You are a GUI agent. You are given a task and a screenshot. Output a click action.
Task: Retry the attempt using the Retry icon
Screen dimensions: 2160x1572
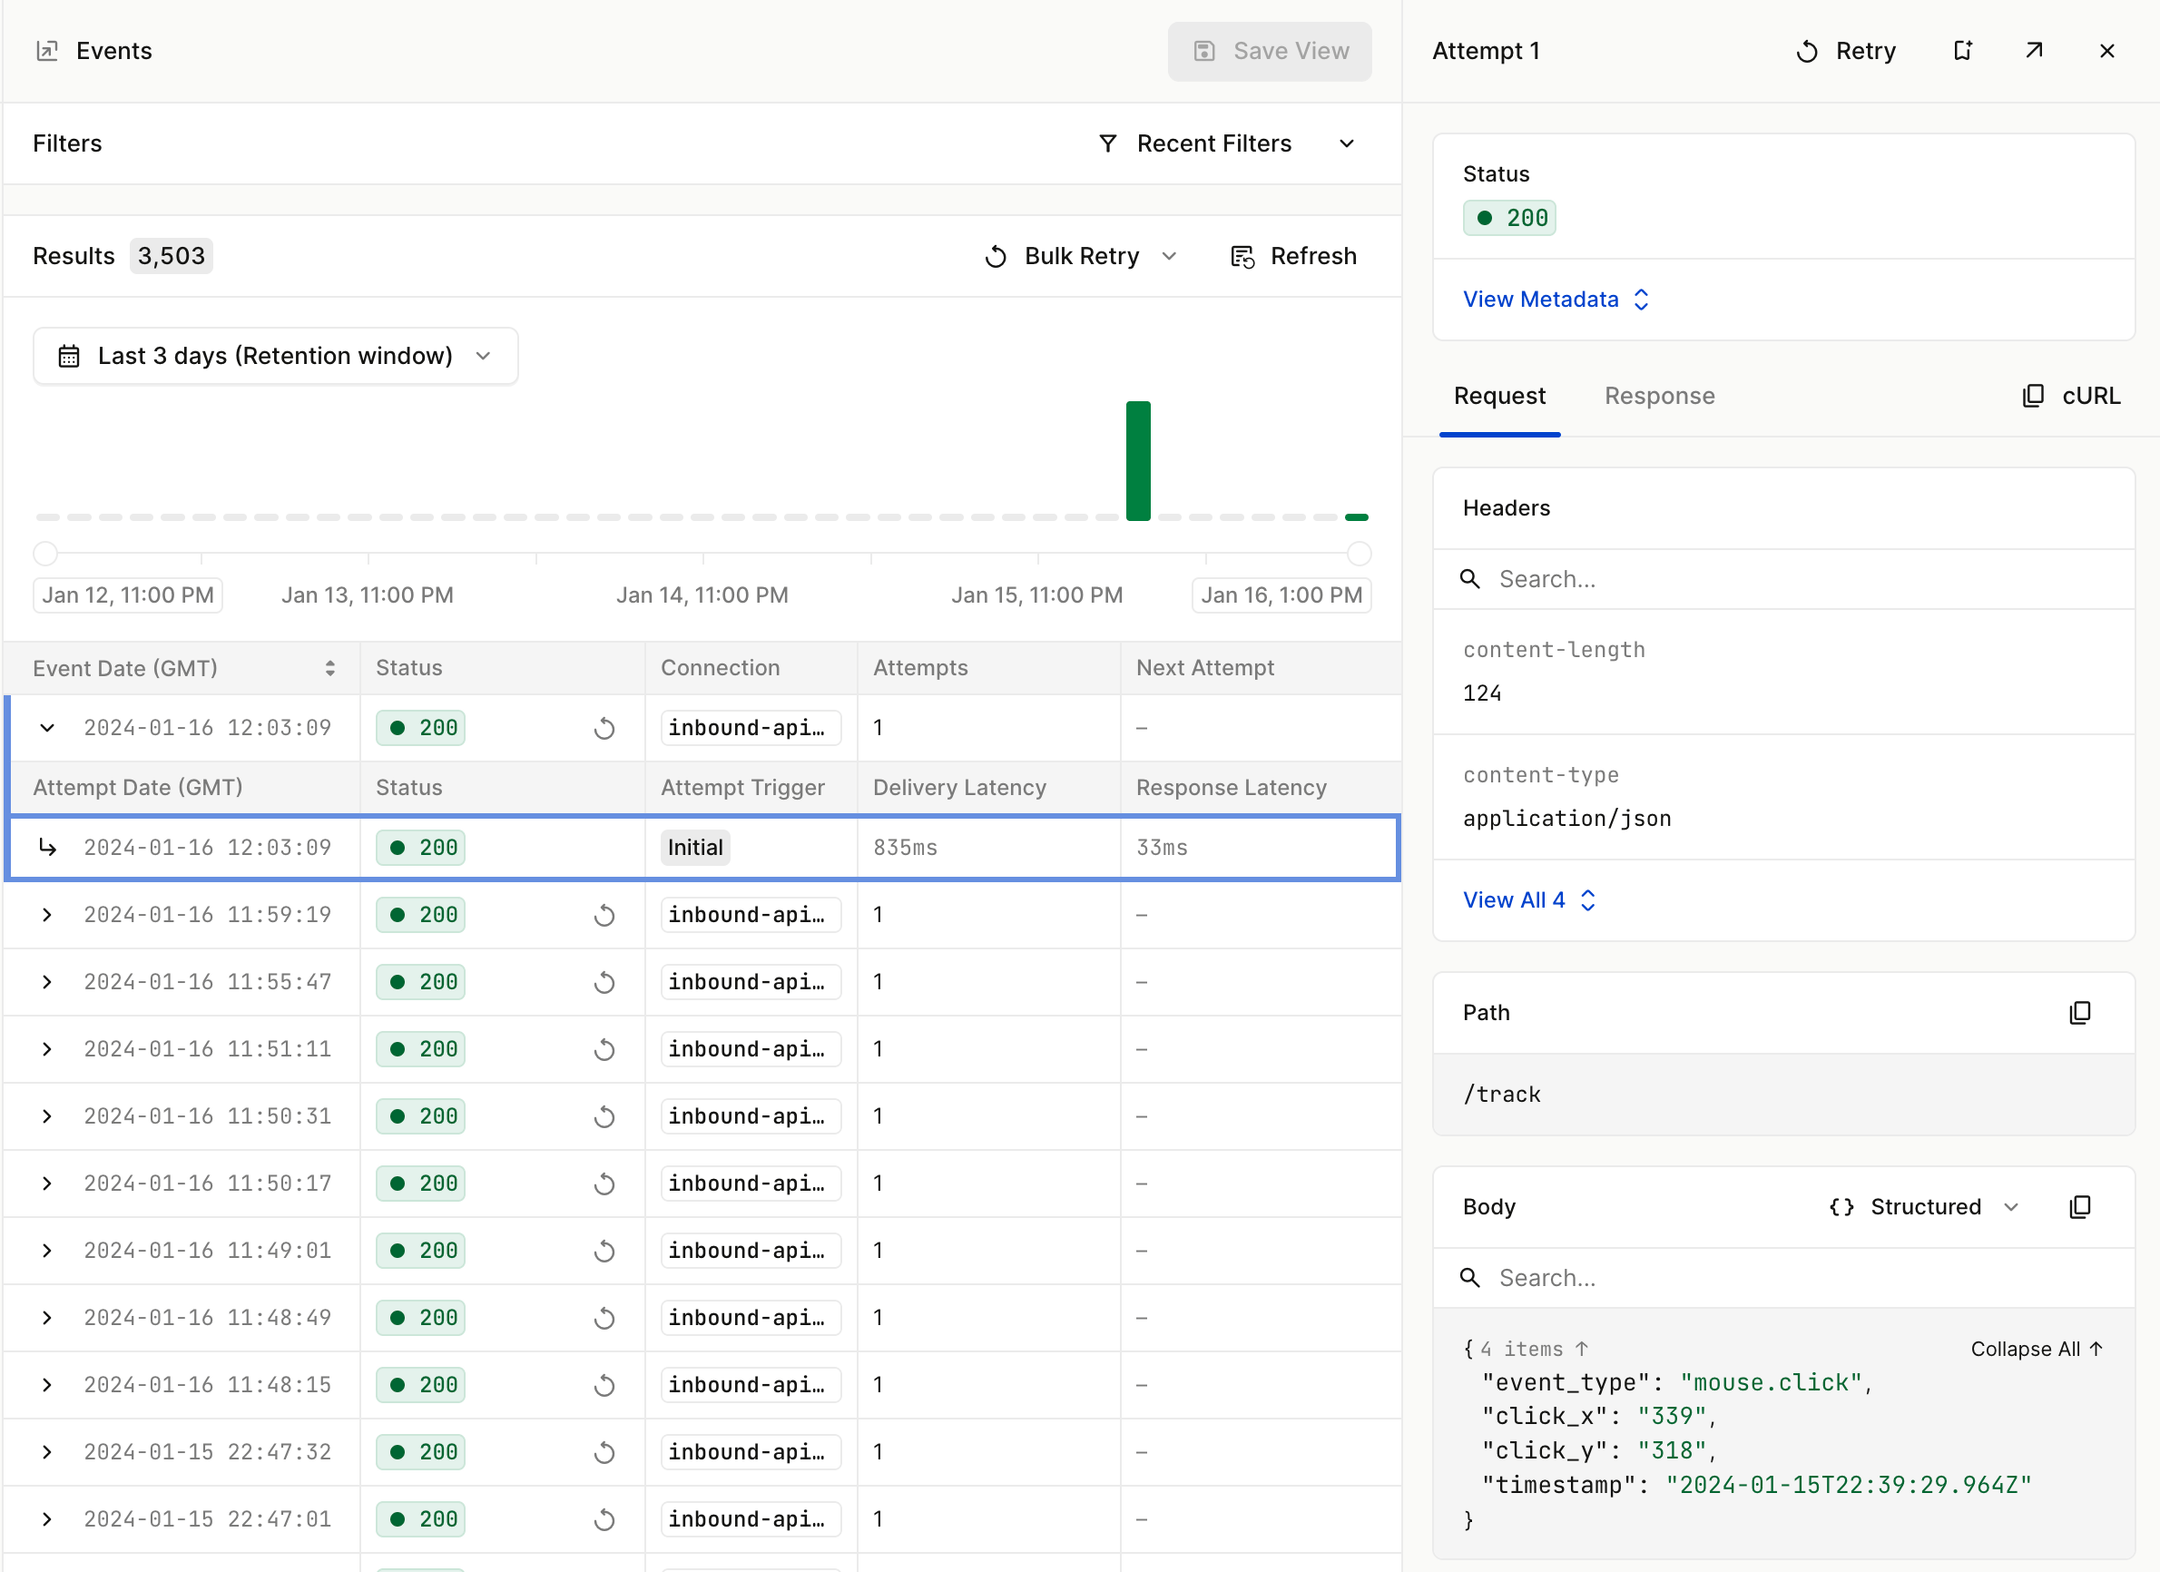tap(1845, 50)
